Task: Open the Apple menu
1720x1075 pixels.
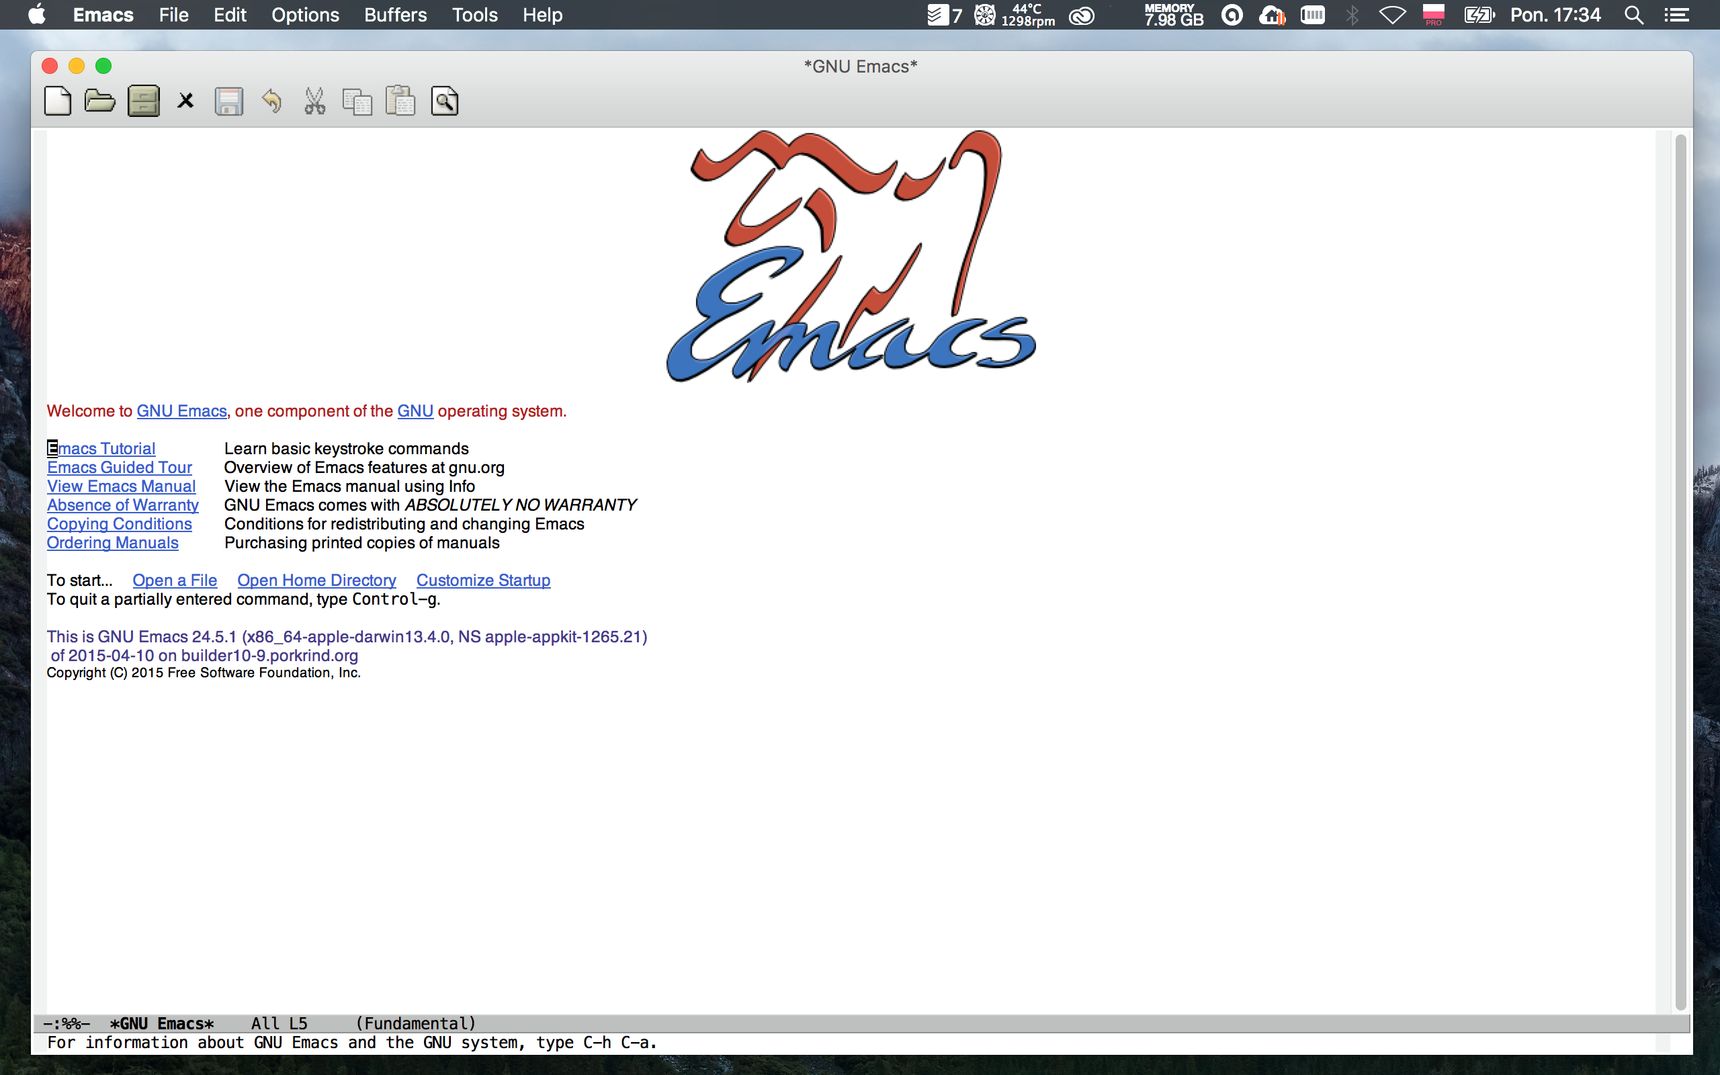Action: tap(37, 15)
